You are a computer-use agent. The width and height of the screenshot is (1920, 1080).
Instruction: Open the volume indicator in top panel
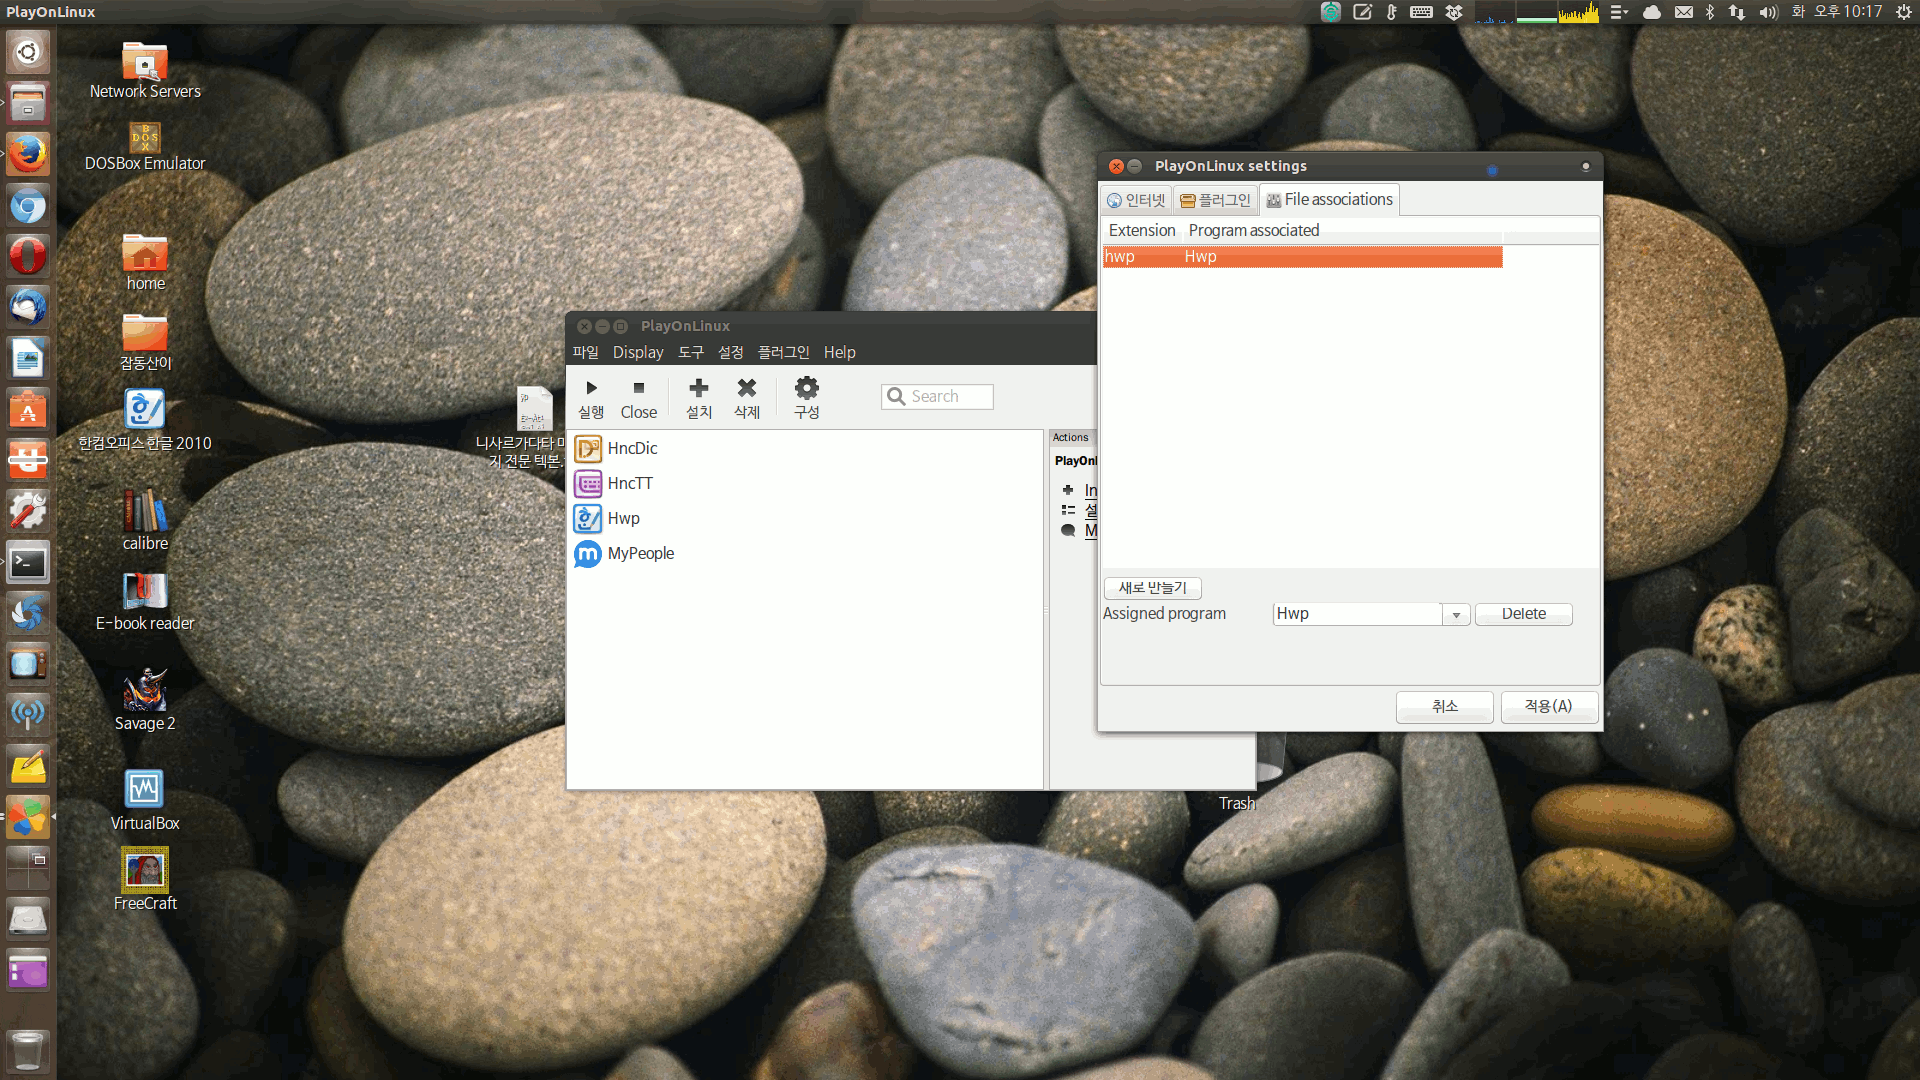point(1769,12)
